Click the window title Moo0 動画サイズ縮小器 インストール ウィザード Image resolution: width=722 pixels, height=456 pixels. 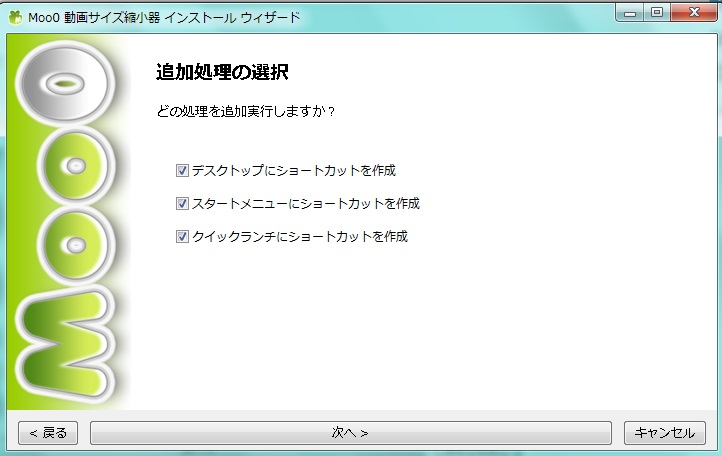point(164,18)
